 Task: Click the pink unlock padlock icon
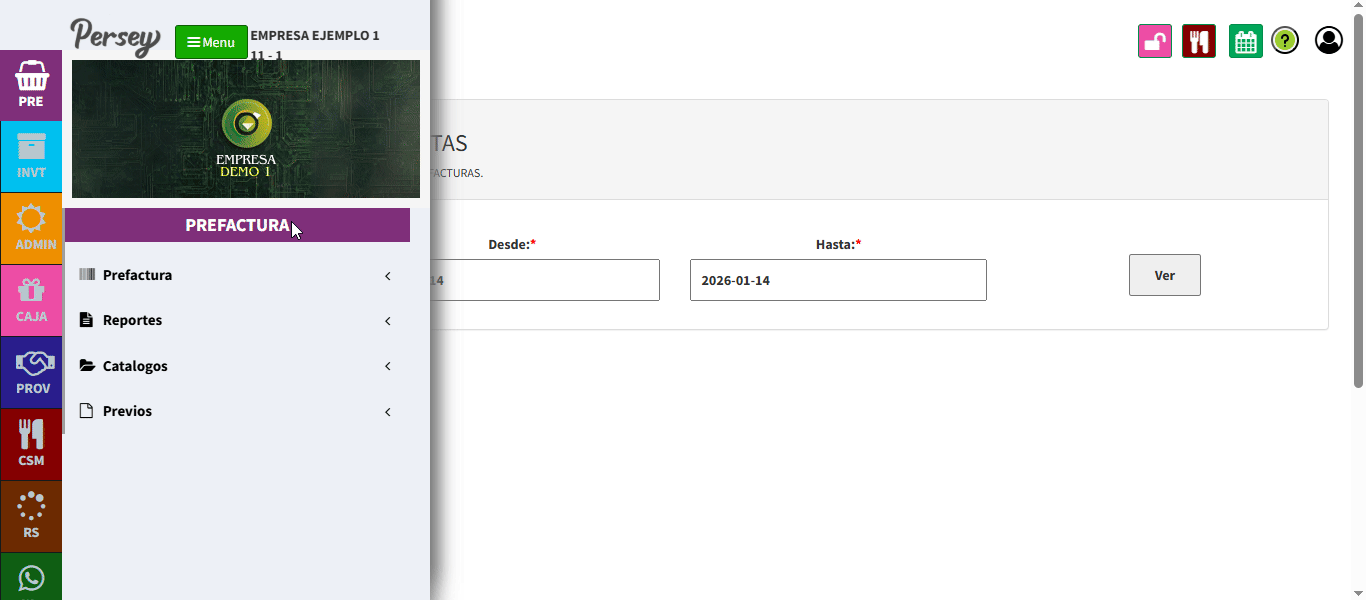pos(1154,41)
